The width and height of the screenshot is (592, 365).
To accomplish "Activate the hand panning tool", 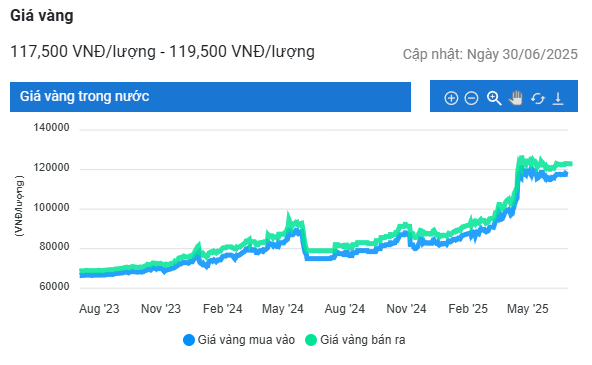I will click(515, 98).
